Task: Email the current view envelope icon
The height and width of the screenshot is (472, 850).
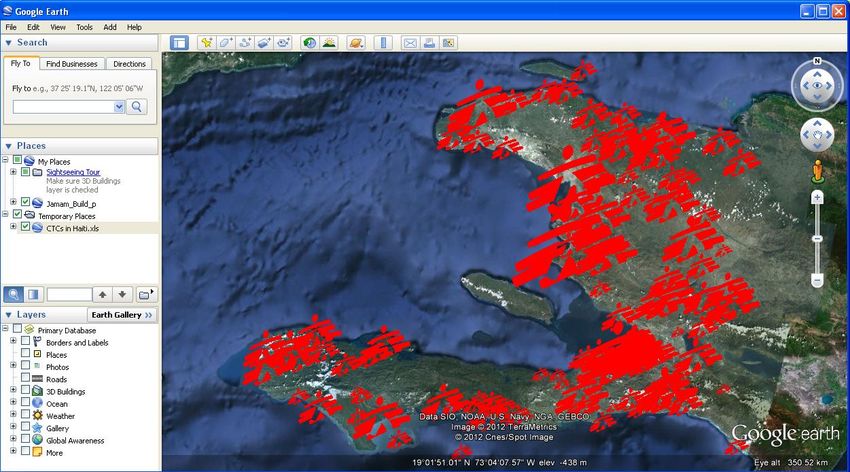Action: pos(410,43)
